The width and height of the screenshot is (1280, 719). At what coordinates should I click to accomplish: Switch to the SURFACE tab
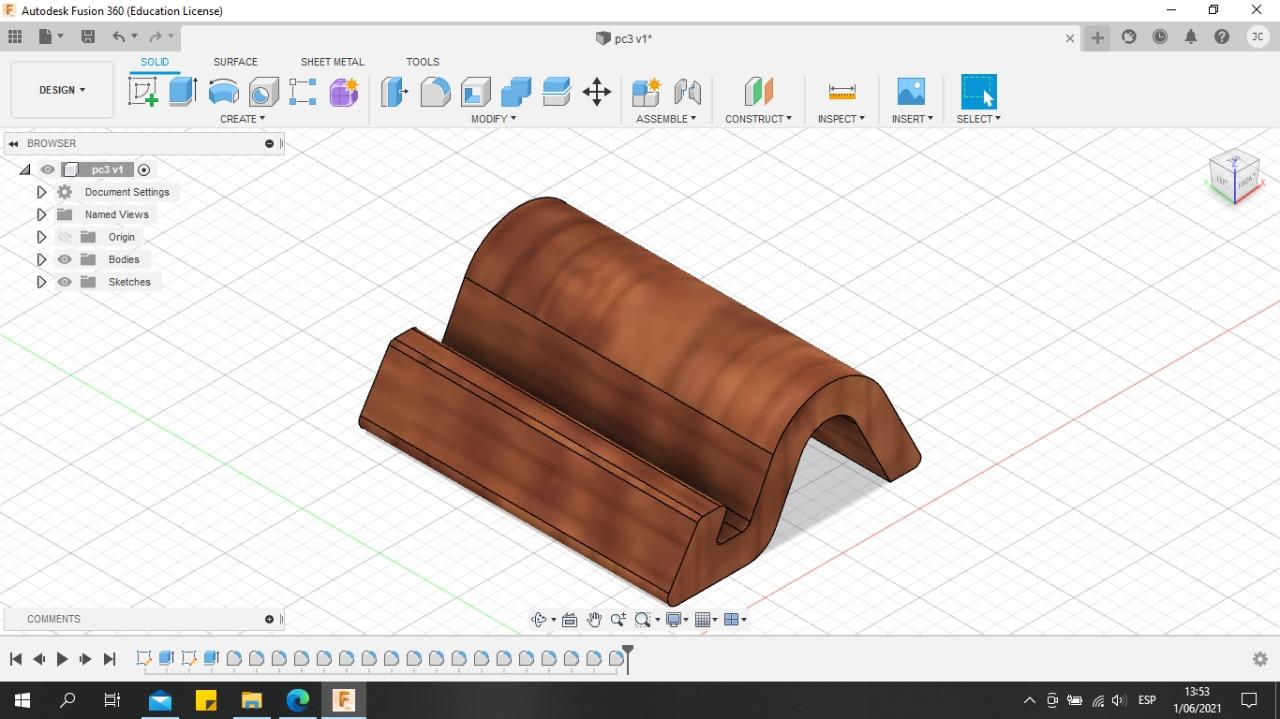[x=235, y=62]
